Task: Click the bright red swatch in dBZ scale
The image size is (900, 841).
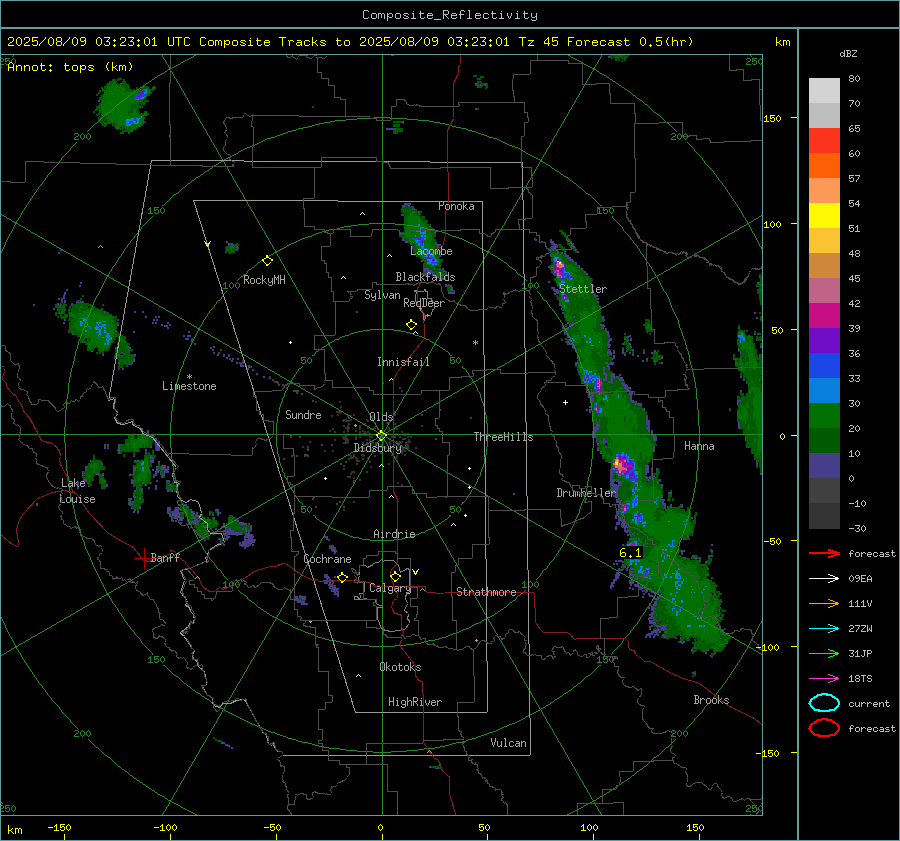Action: tap(824, 141)
